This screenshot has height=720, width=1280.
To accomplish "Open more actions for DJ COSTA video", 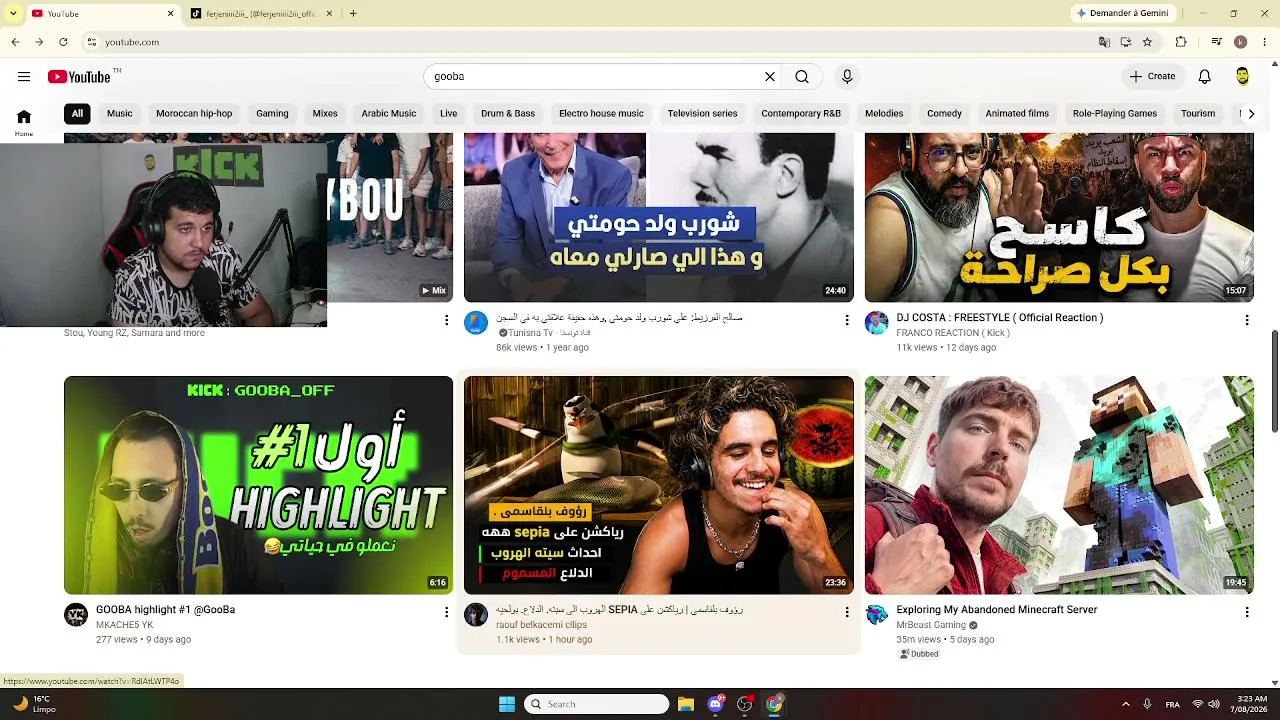I will 1247,320.
